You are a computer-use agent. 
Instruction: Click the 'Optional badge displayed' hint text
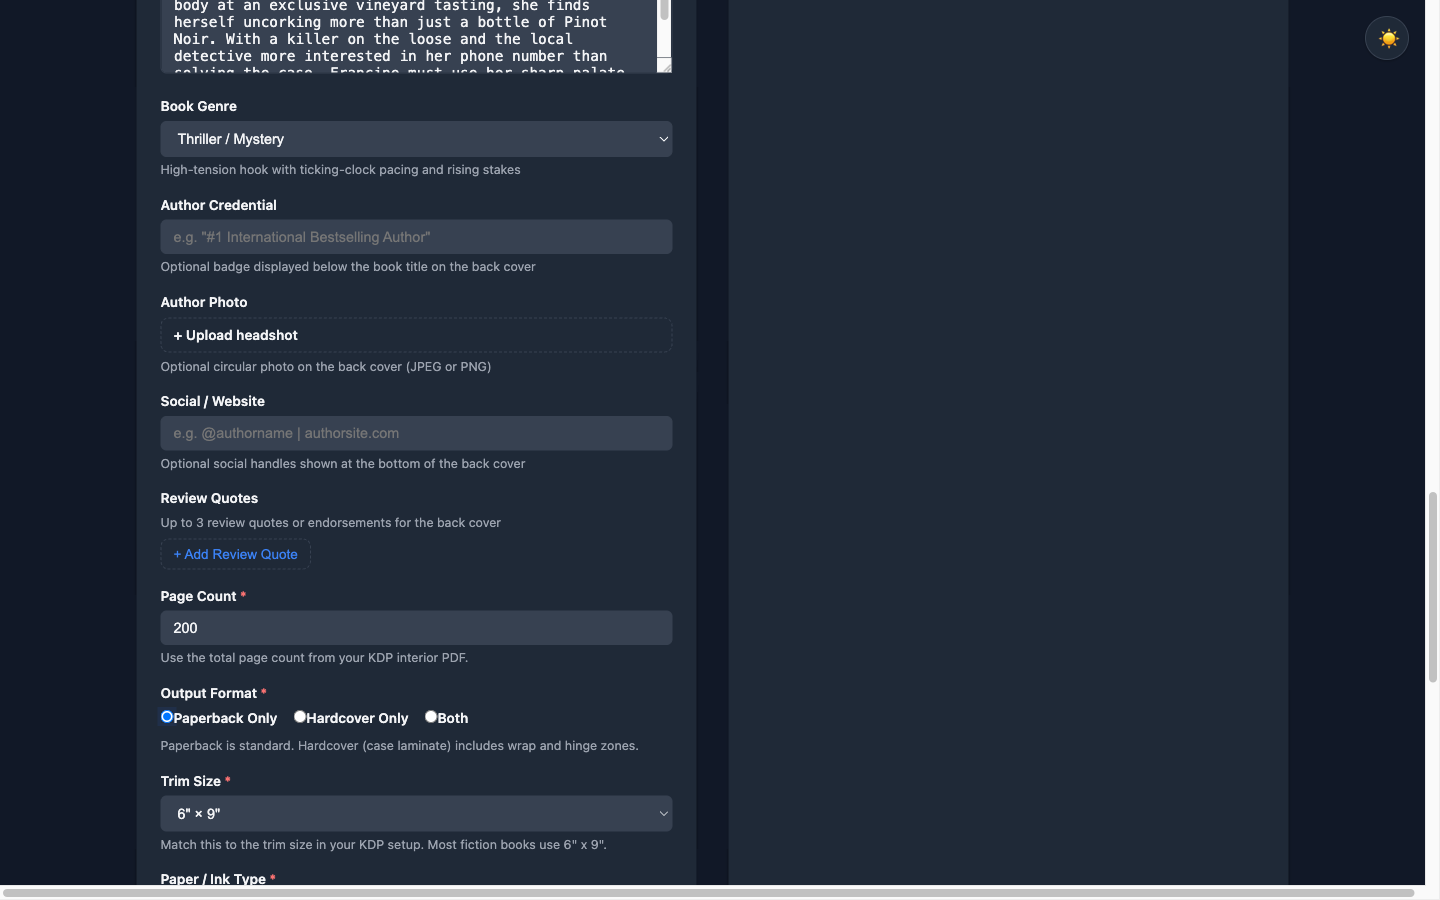click(x=348, y=267)
